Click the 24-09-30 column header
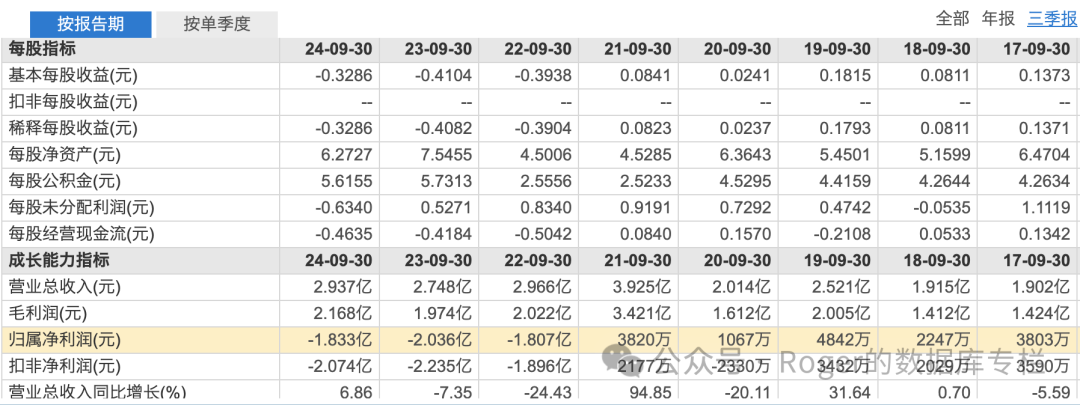Viewport: 1080px width, 405px height. 338,48
